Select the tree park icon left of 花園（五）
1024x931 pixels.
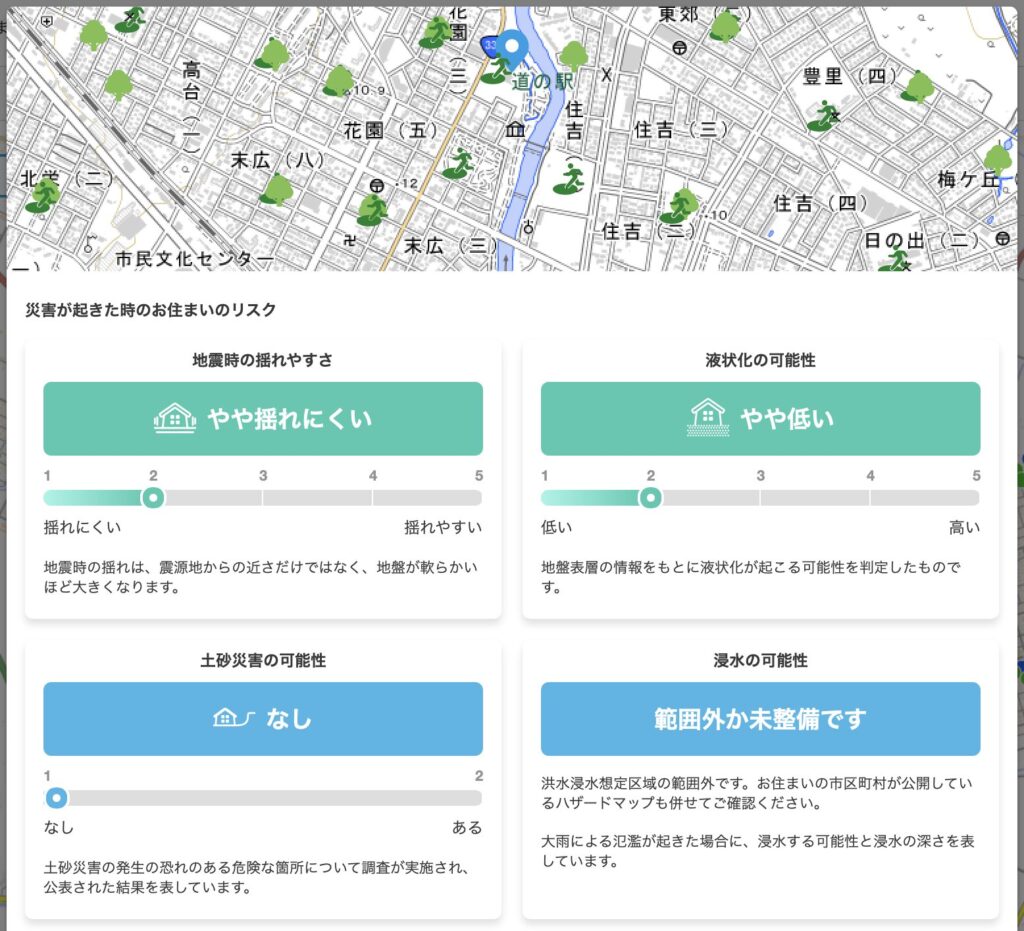tap(339, 80)
